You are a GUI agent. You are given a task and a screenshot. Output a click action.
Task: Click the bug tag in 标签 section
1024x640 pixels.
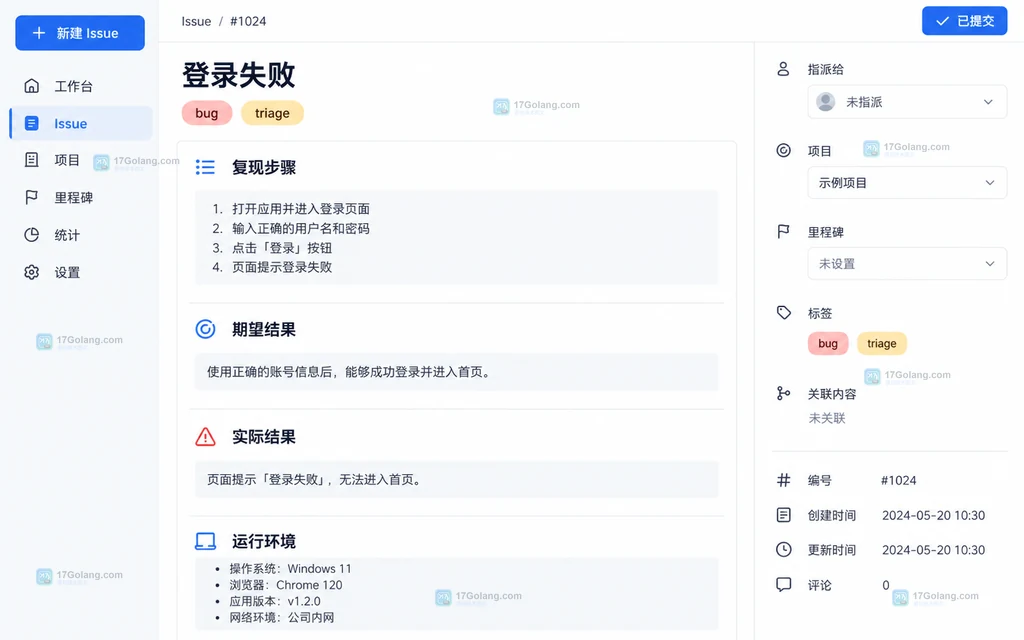click(x=828, y=344)
